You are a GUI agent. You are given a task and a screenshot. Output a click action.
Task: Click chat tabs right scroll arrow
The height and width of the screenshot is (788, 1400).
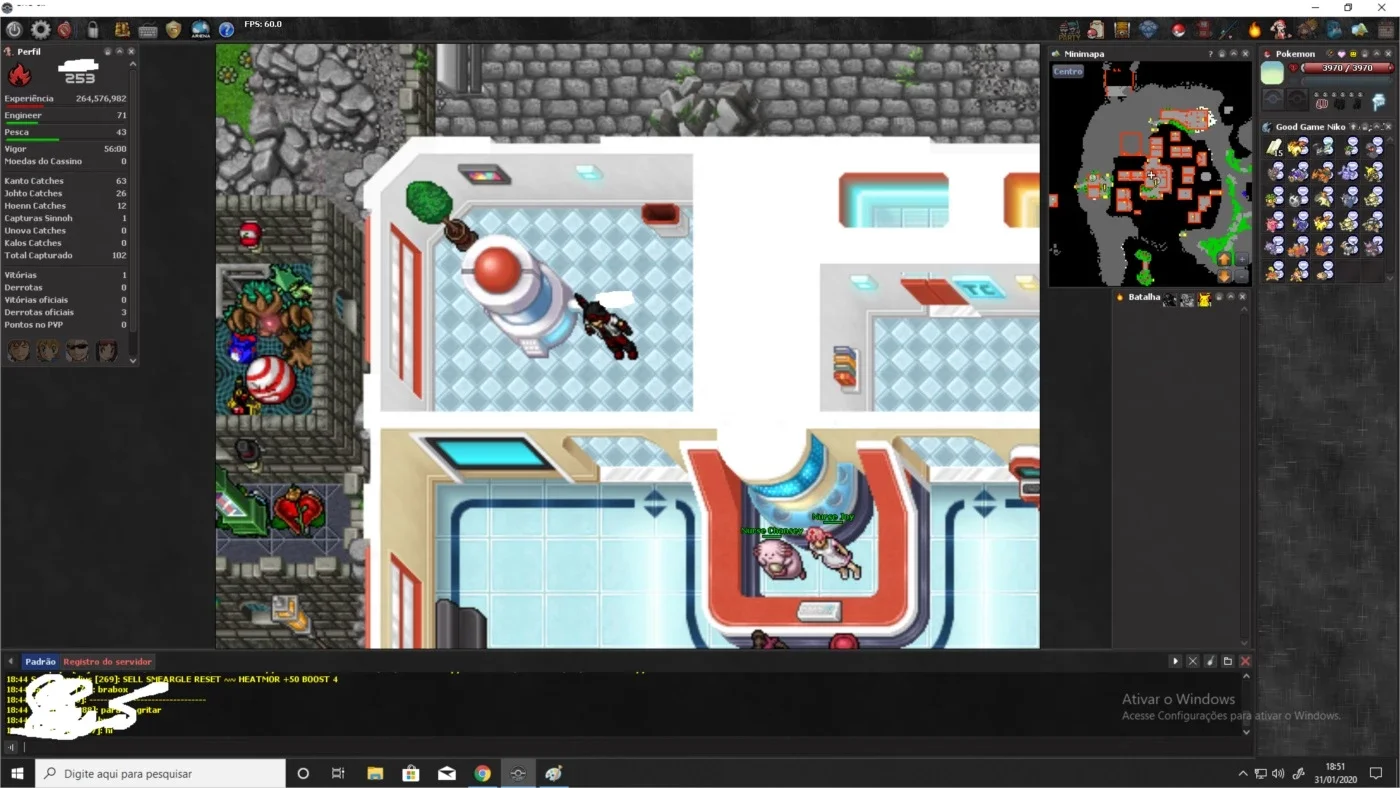point(1175,661)
